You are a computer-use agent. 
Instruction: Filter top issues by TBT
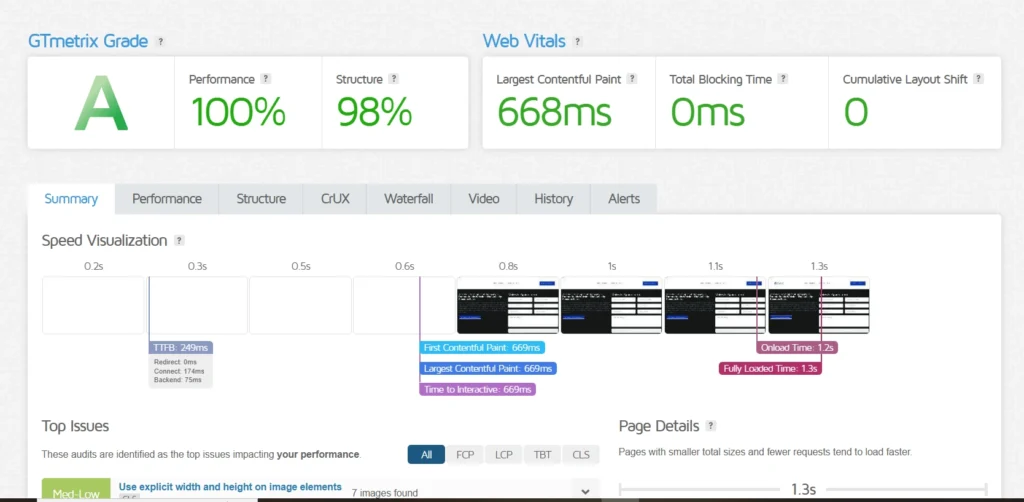pos(542,454)
